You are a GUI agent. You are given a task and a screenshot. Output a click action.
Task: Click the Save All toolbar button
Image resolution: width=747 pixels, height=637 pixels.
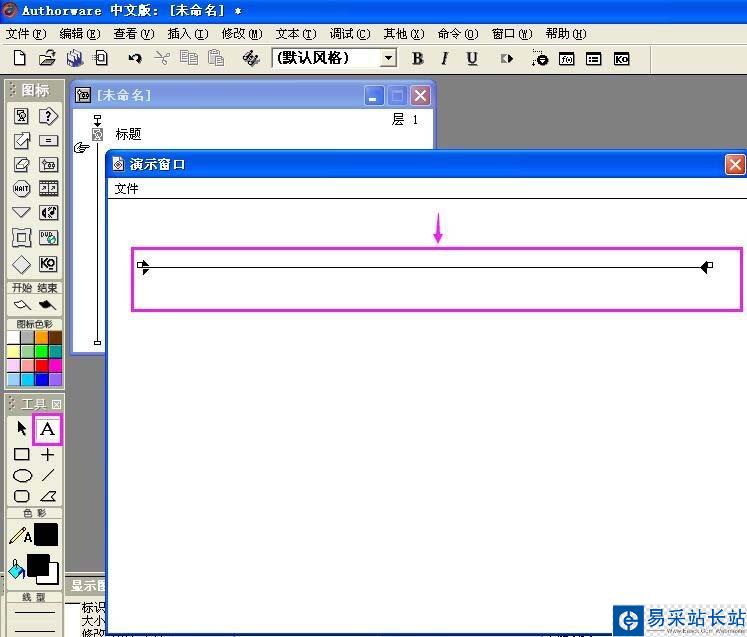tap(74, 59)
